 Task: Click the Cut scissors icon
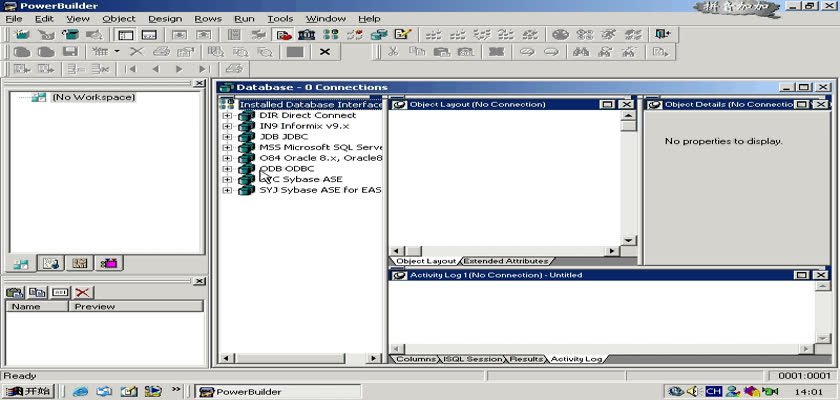pos(393,52)
